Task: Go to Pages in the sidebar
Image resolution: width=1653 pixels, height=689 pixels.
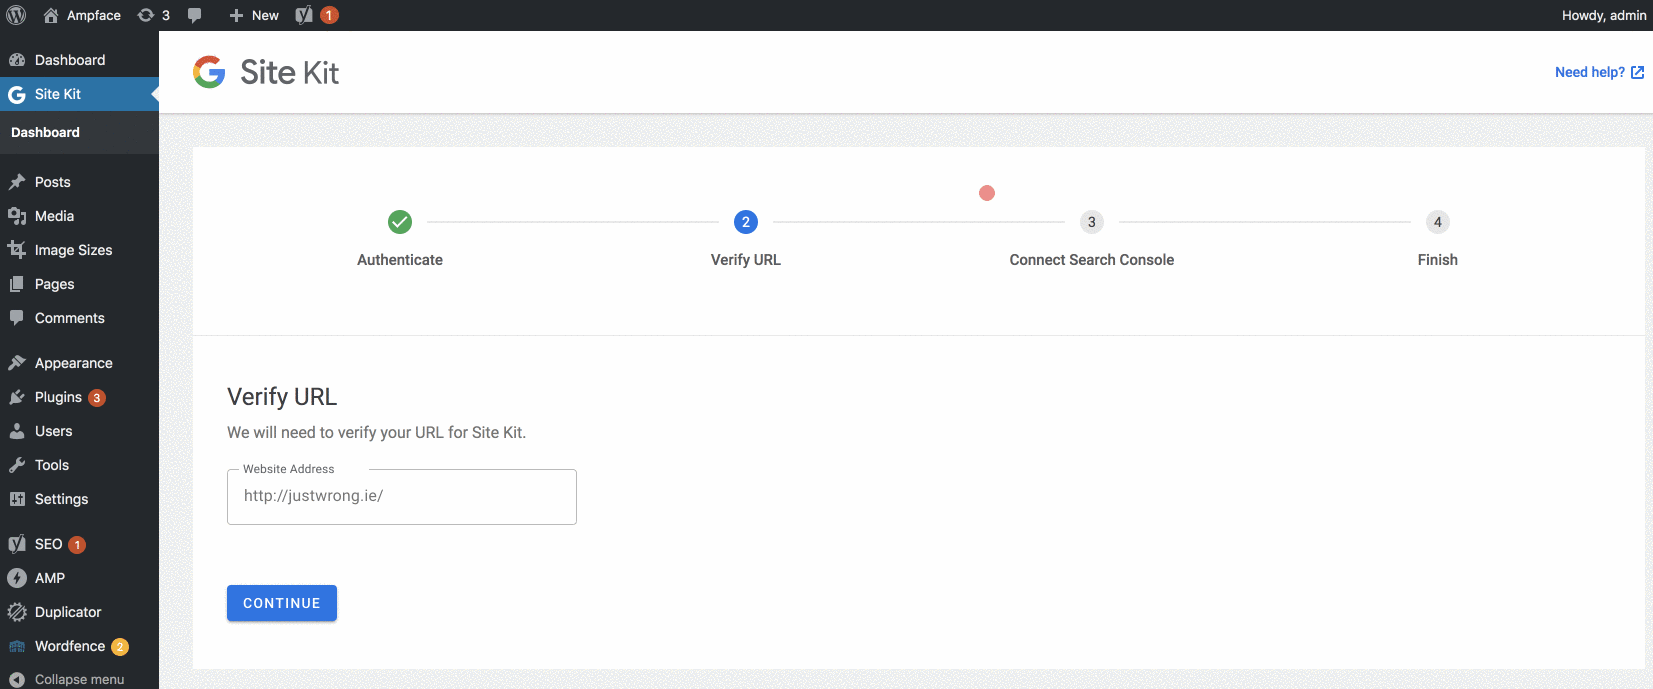Action: click(x=79, y=284)
